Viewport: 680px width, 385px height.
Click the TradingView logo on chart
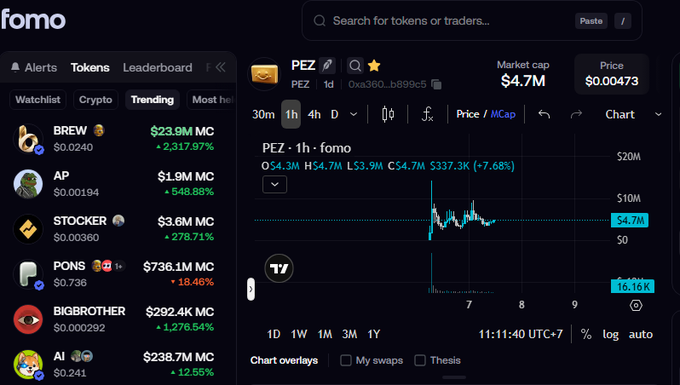pos(279,268)
